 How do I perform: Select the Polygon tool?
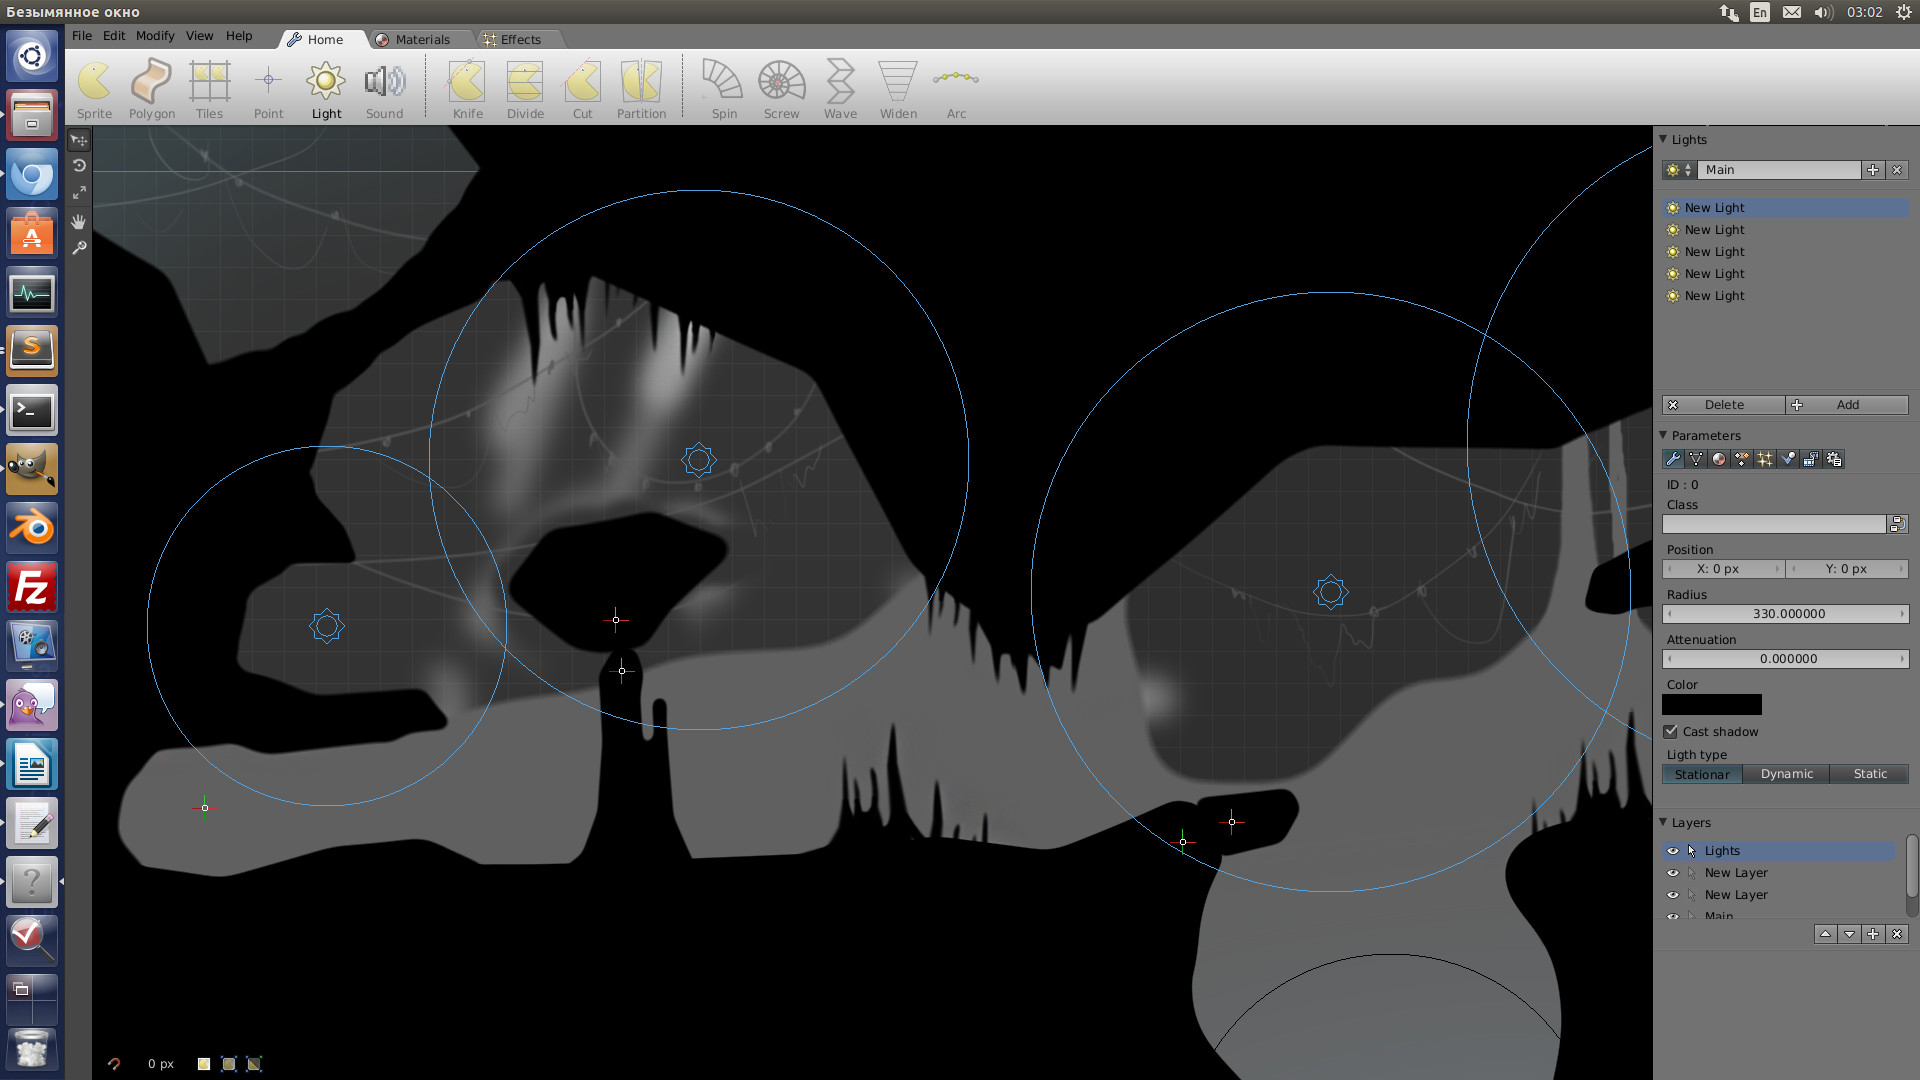pos(152,89)
